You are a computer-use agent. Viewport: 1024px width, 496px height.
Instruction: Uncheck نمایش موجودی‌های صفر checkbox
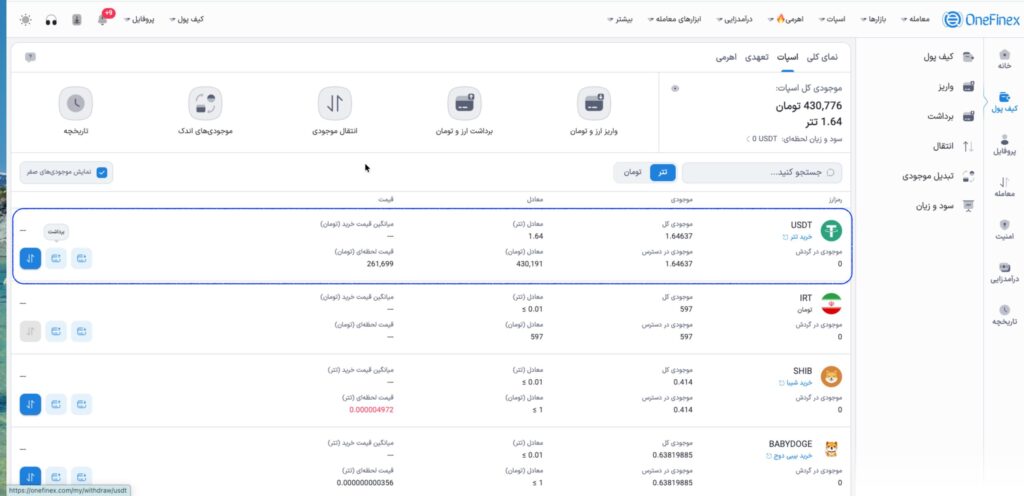tap(102, 172)
